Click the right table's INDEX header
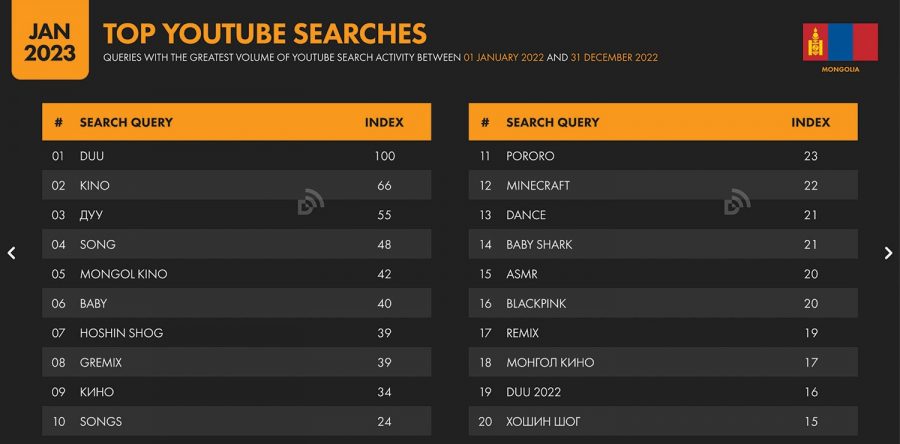Viewport: 900px width, 444px height. (x=810, y=122)
